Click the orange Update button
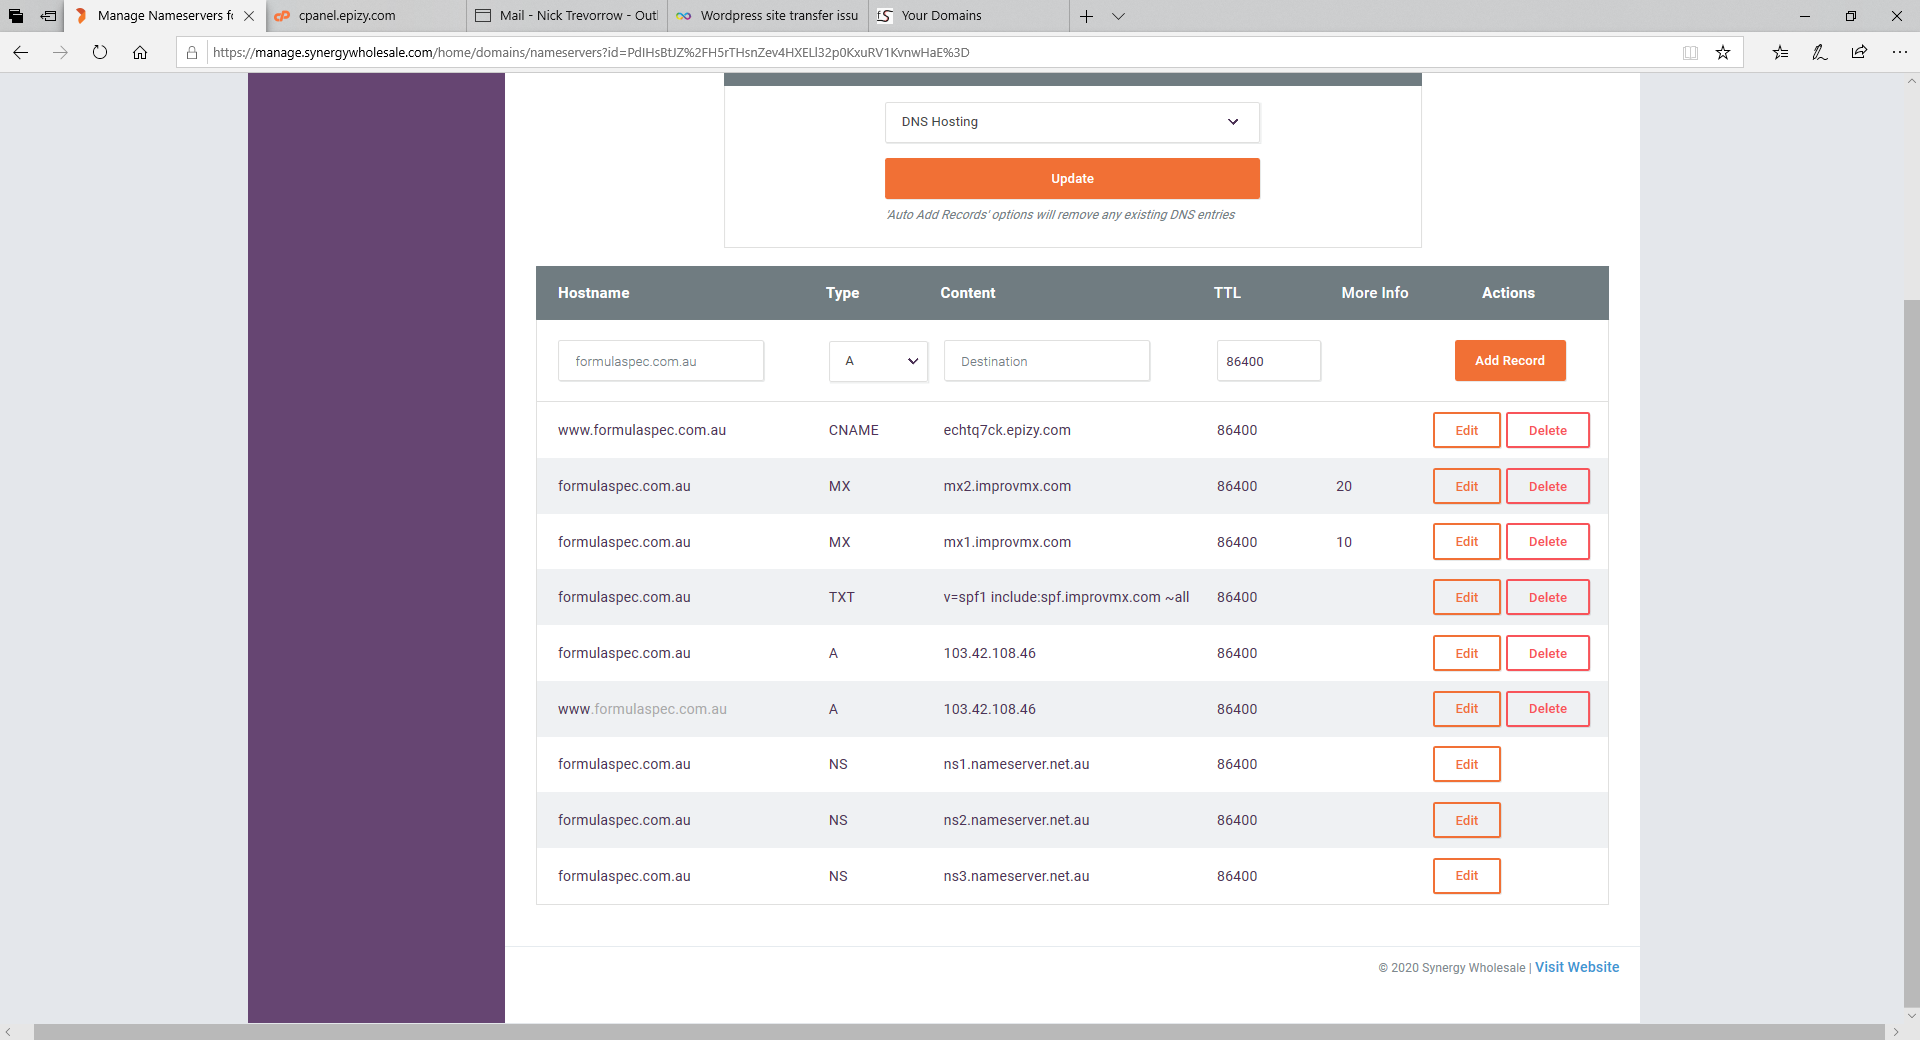The width and height of the screenshot is (1920, 1040). [x=1071, y=179]
